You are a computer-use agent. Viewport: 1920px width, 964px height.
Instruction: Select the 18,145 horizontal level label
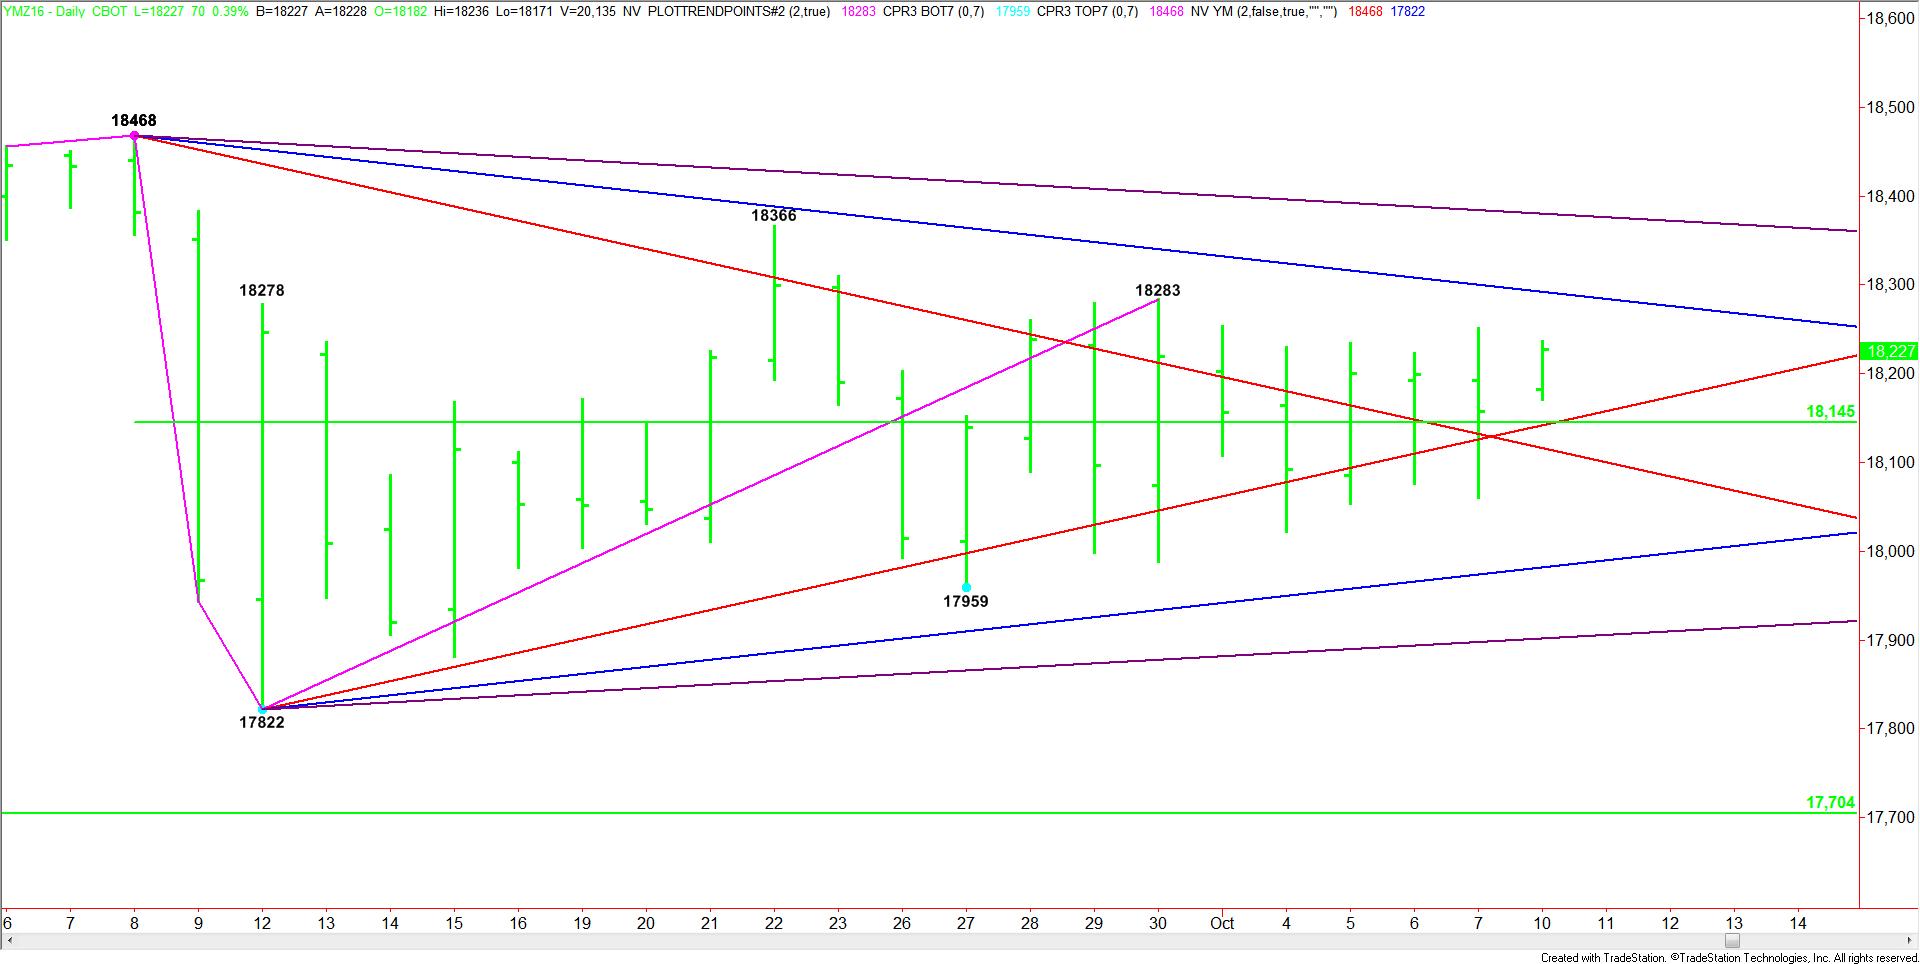click(1829, 411)
